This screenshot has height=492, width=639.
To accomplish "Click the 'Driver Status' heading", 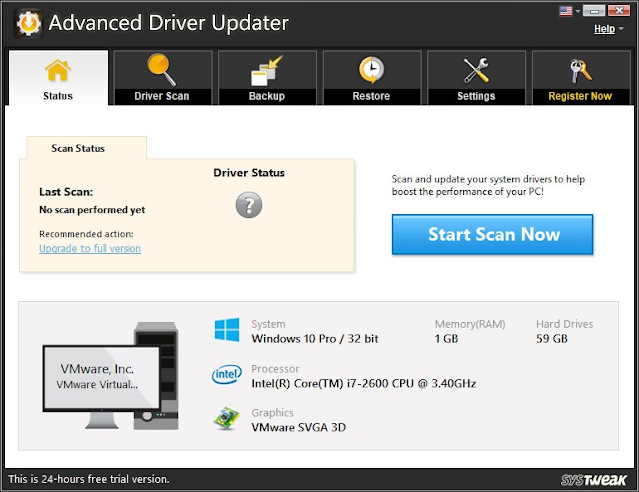I will (249, 173).
